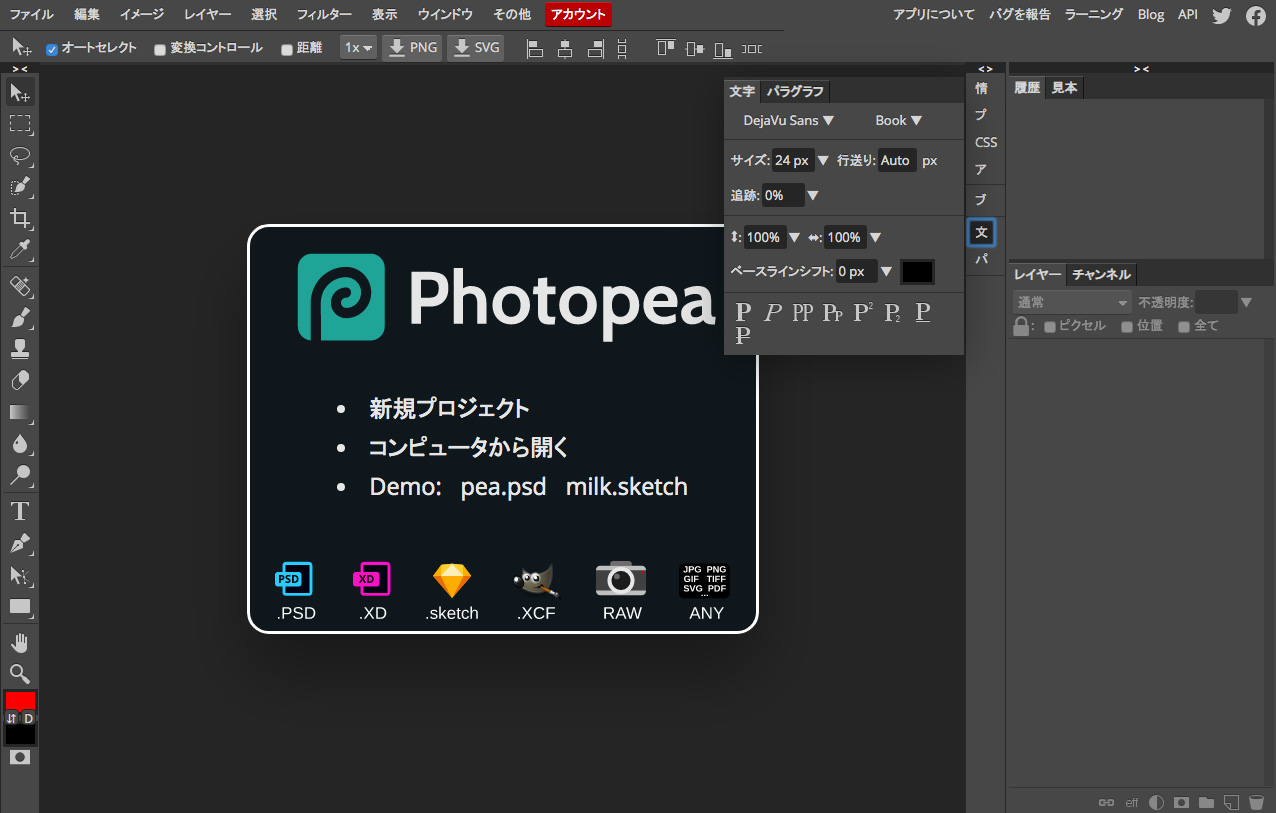Apply faux italic text style

[772, 312]
